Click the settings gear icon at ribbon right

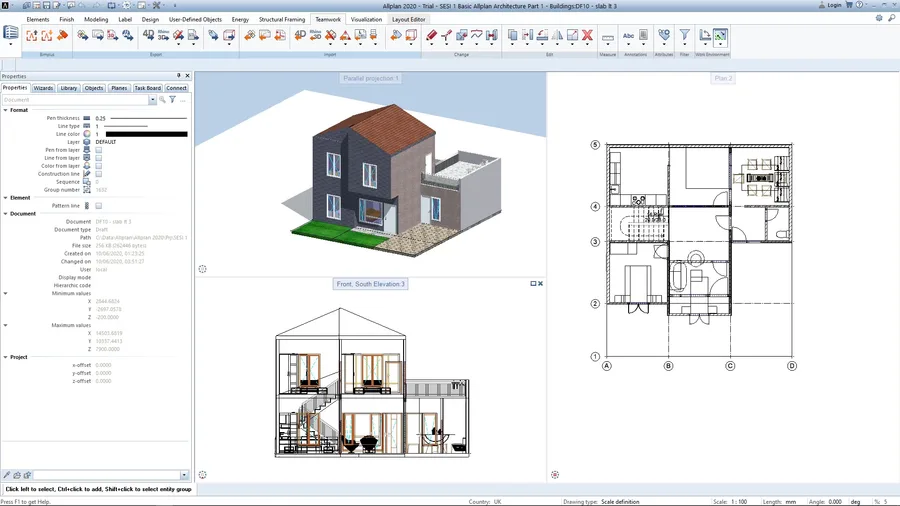pyautogui.click(x=879, y=18)
